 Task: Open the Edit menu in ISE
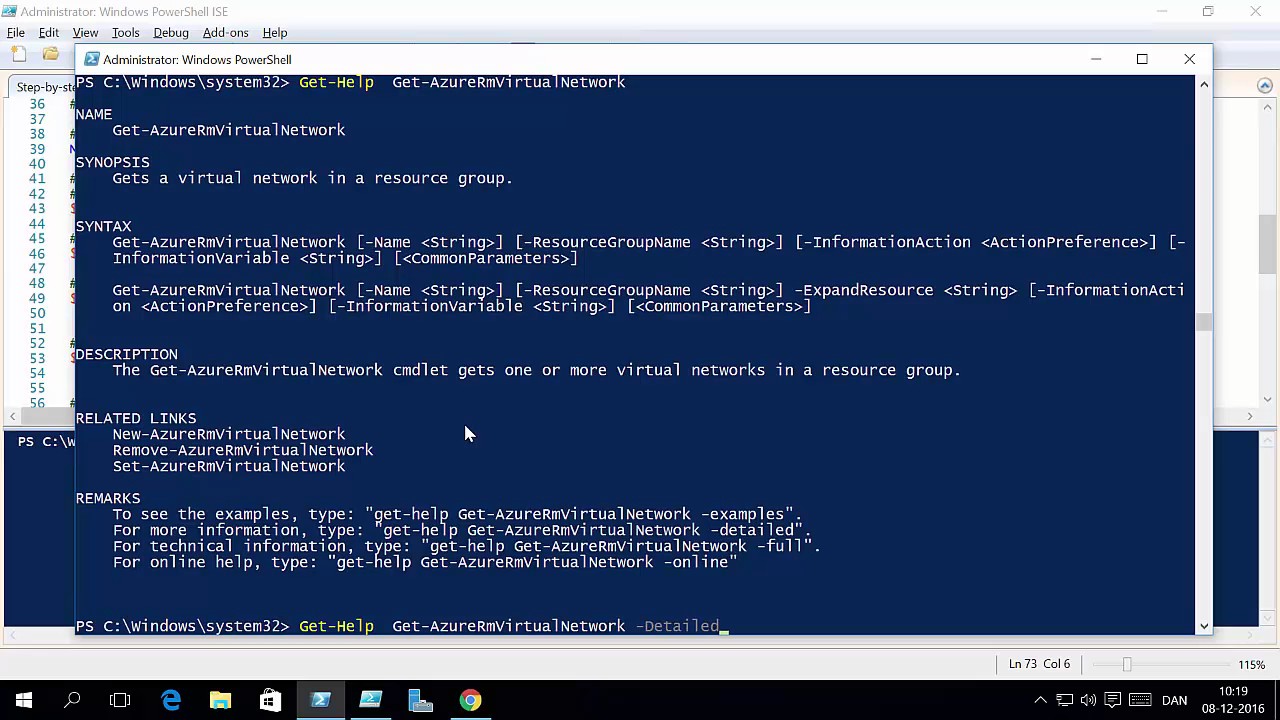(x=49, y=33)
